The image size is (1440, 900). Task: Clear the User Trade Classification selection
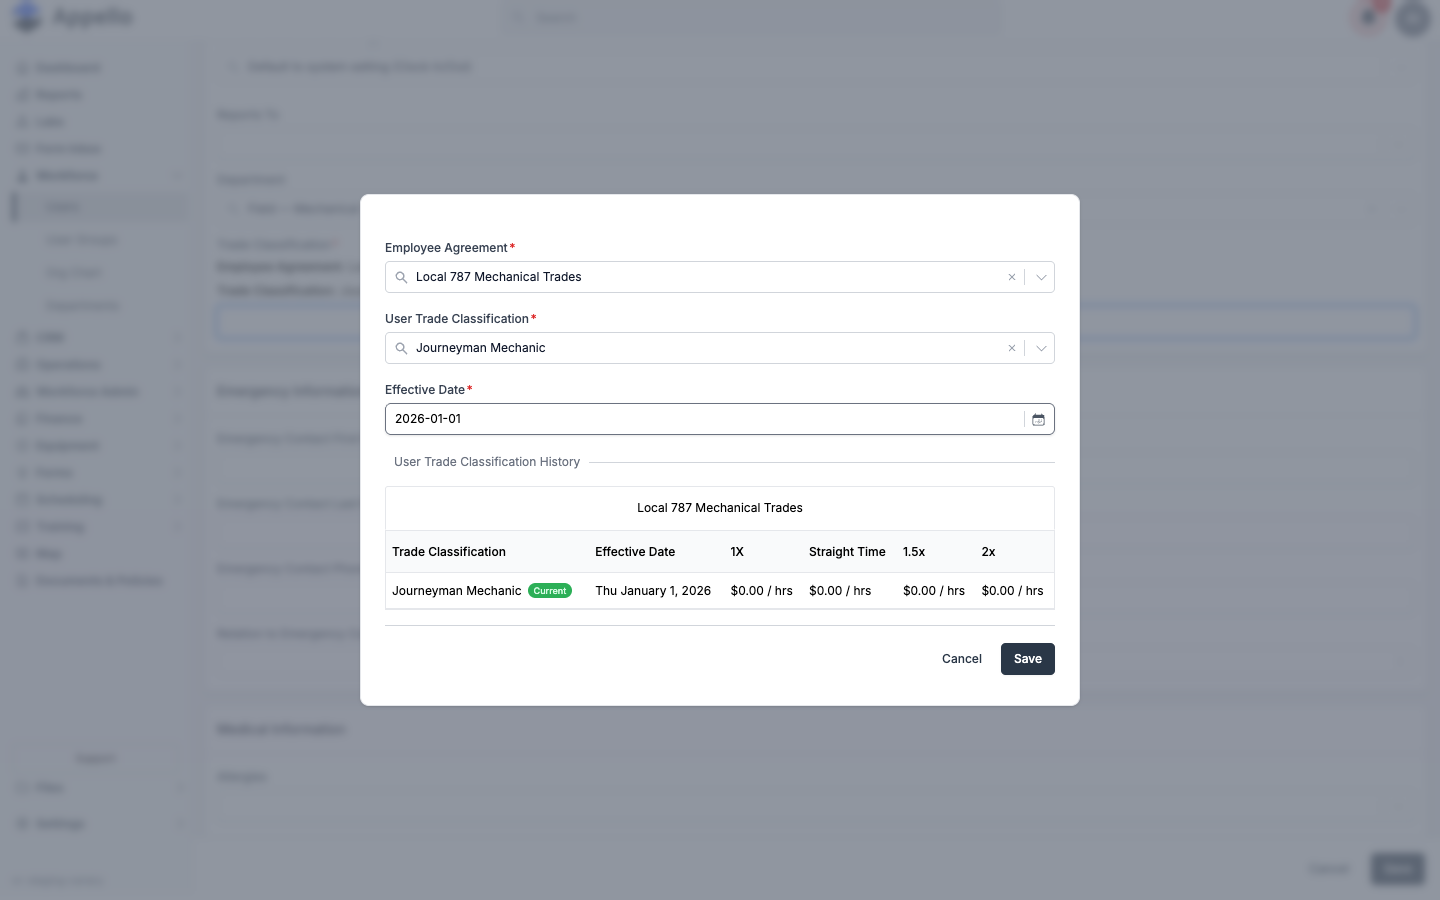point(1012,348)
